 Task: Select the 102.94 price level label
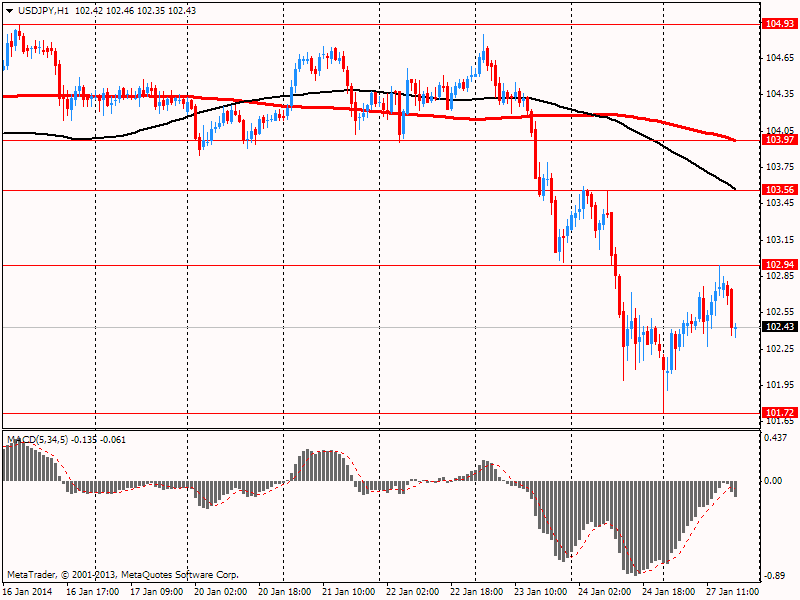pyautogui.click(x=780, y=264)
